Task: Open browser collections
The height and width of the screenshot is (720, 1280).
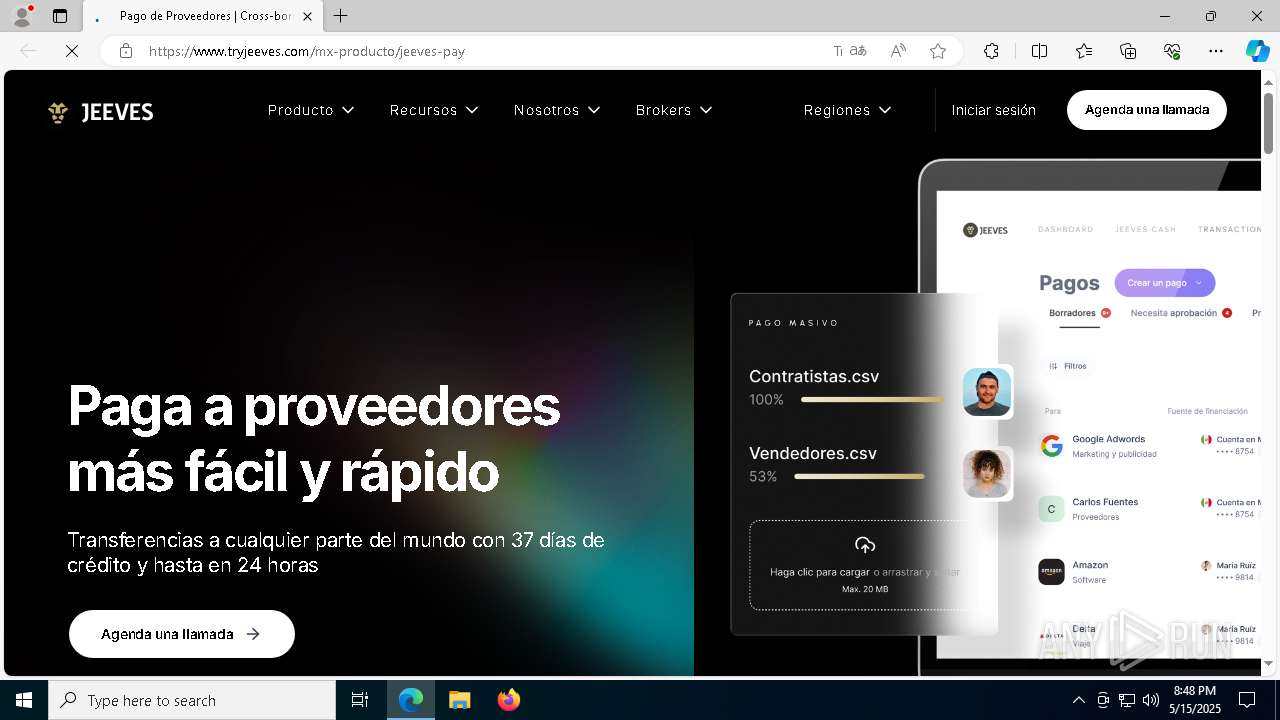Action: pyautogui.click(x=1128, y=51)
